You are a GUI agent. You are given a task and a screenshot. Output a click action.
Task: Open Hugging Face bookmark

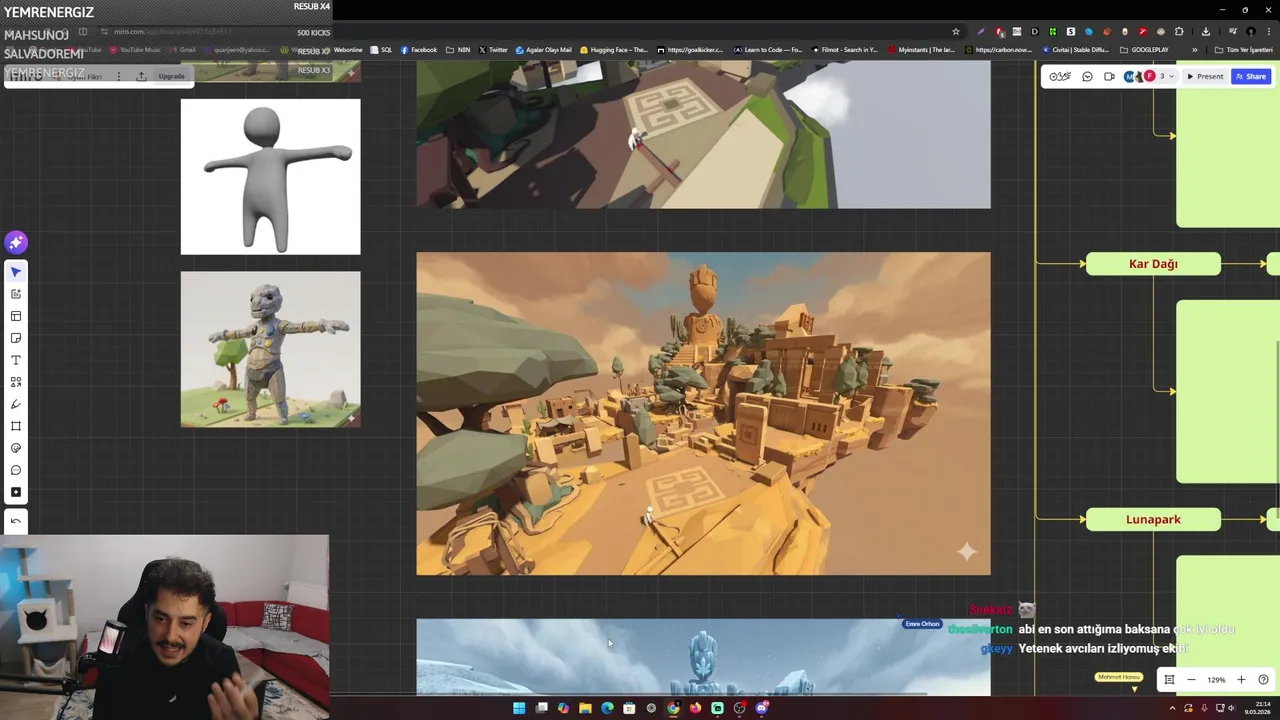[614, 50]
